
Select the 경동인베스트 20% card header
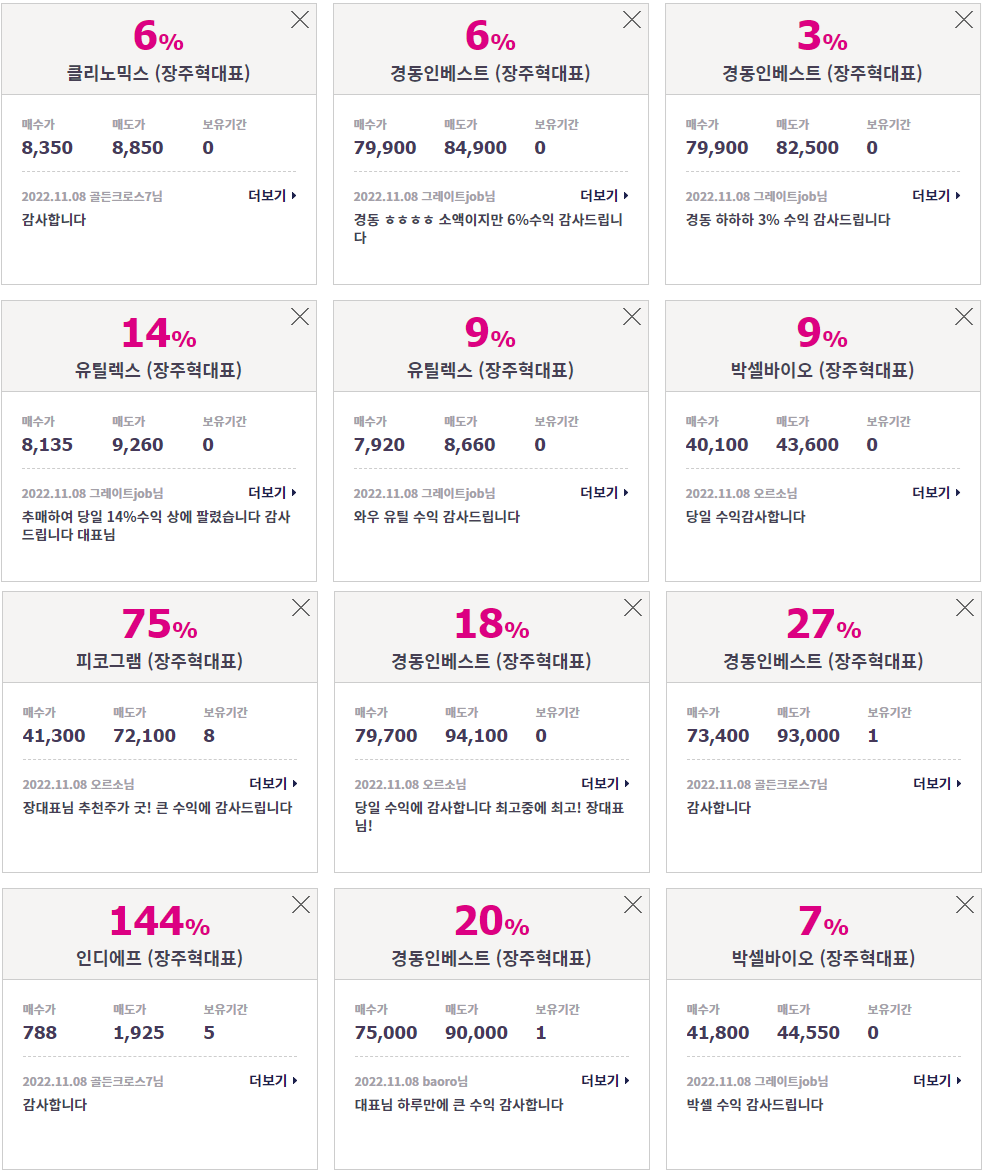coord(491,934)
